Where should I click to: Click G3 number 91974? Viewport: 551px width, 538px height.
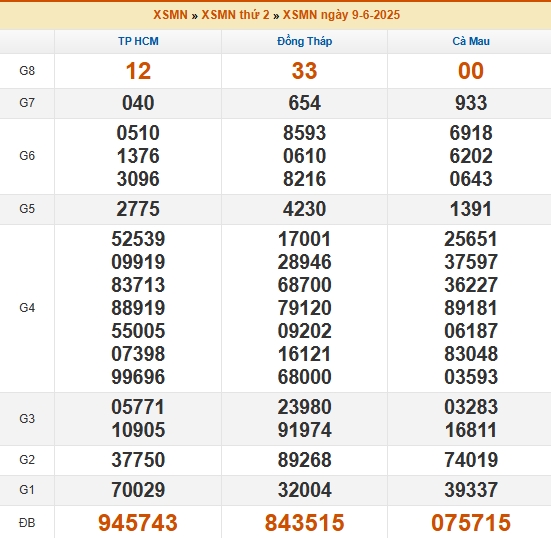304,430
